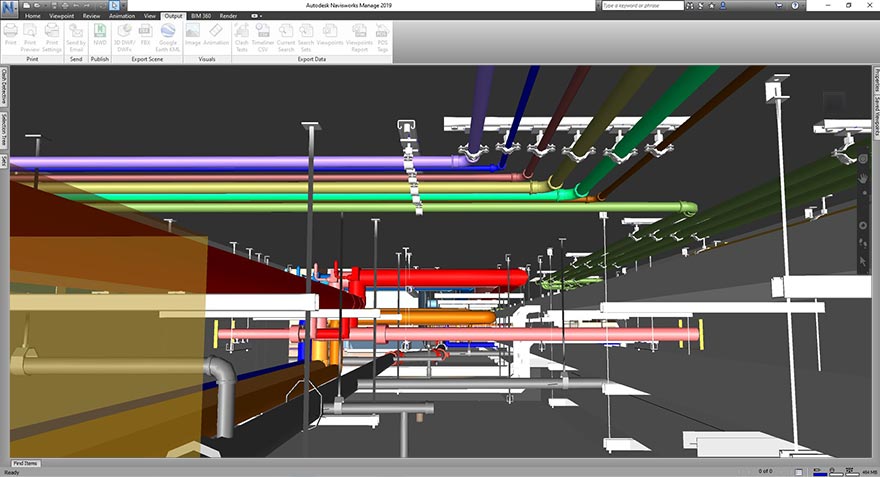
Task: Click the '0 of 0' sheet counter text
Action: [766, 471]
